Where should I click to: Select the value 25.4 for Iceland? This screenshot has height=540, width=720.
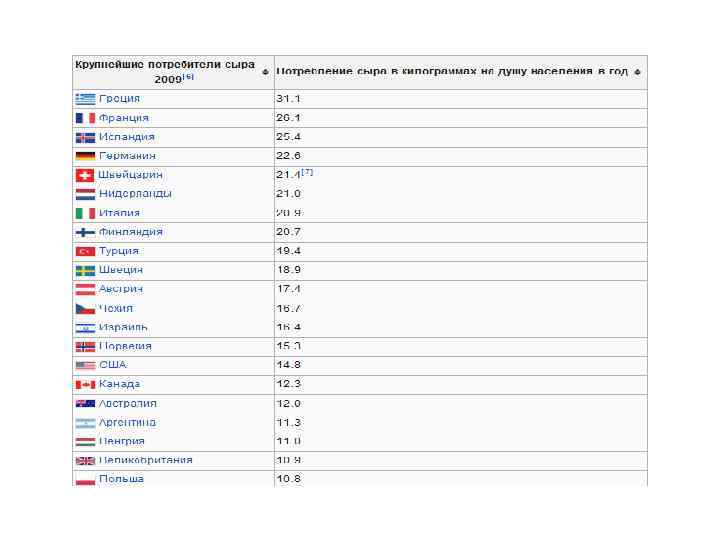click(288, 137)
